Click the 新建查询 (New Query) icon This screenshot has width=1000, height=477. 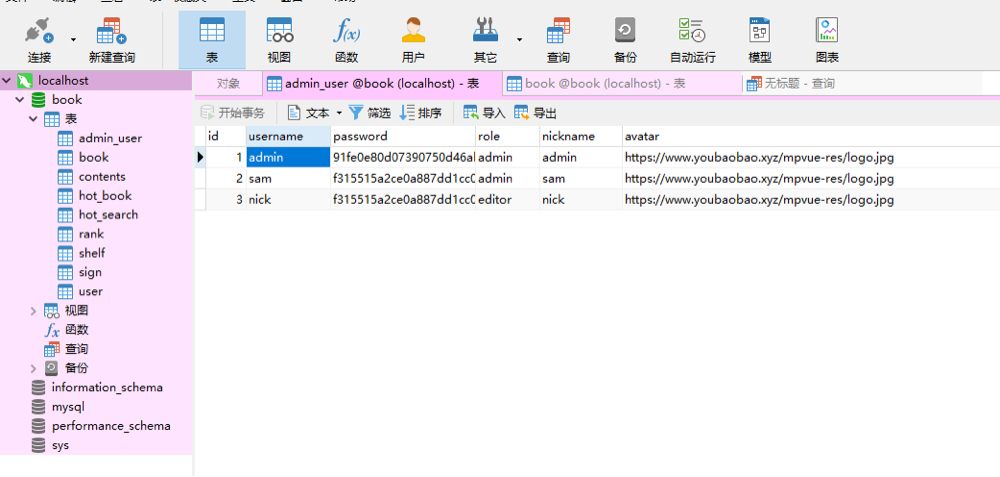click(112, 40)
